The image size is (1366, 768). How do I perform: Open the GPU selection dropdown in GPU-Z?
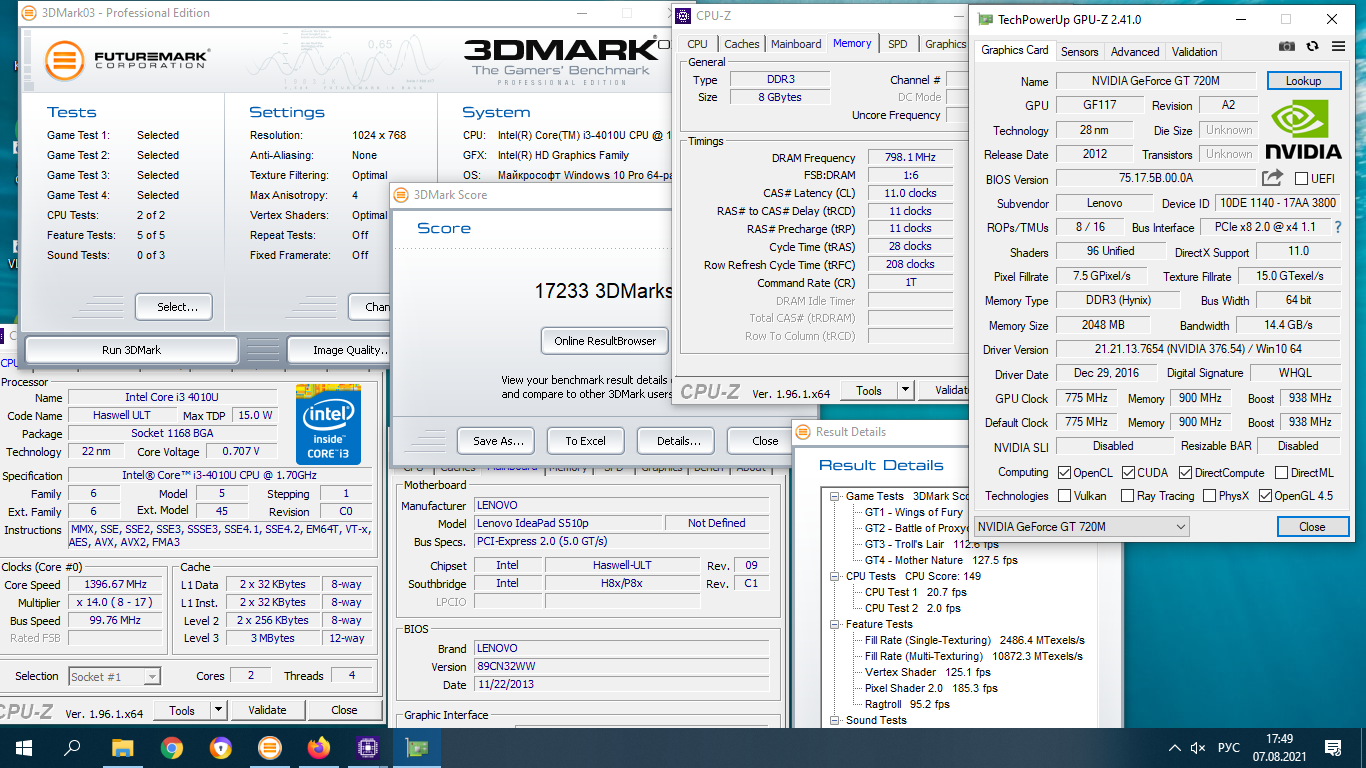click(x=1082, y=526)
